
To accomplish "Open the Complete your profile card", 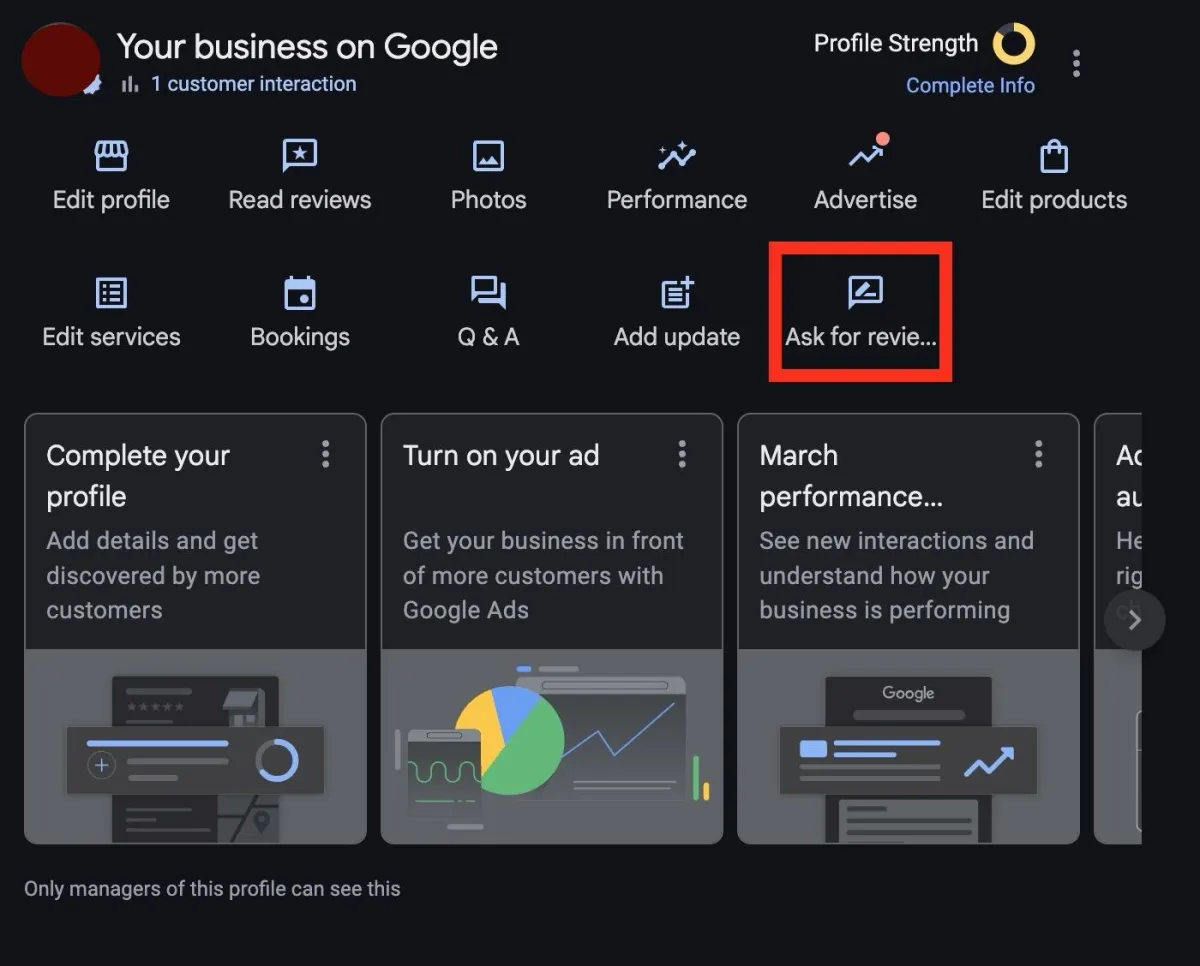I will [195, 629].
